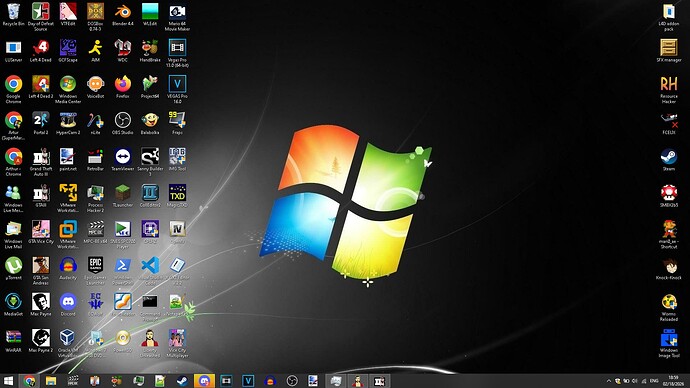The height and width of the screenshot is (388, 690).
Task: Open the WinRAR desktop shortcut
Action: point(14,341)
